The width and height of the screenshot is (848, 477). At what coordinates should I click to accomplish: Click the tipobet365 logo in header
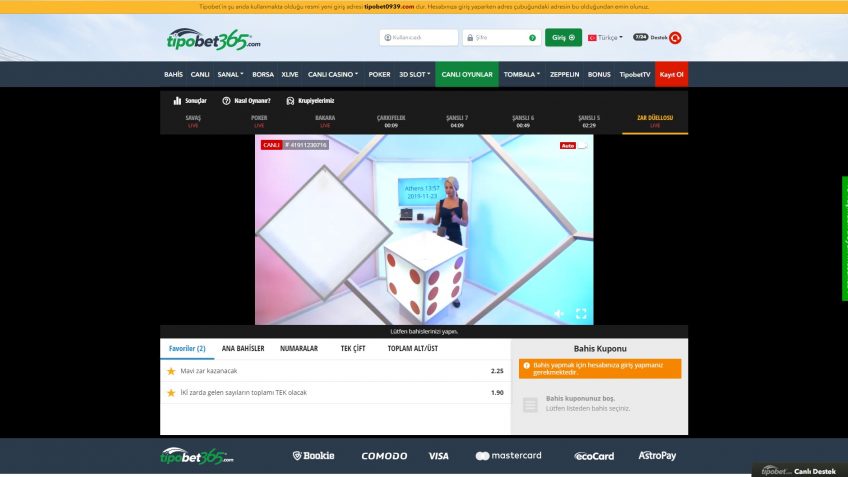click(x=213, y=39)
